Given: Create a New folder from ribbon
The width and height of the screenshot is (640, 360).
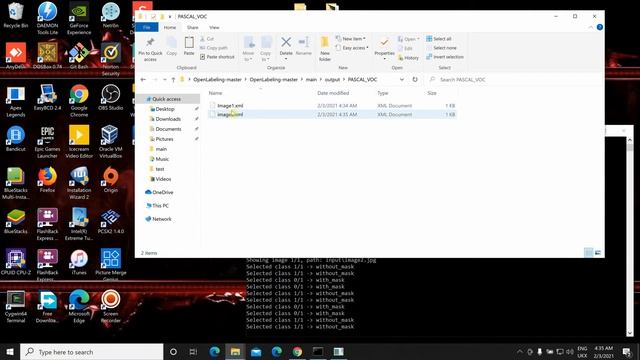Looking at the screenshot, I should point(325,49).
